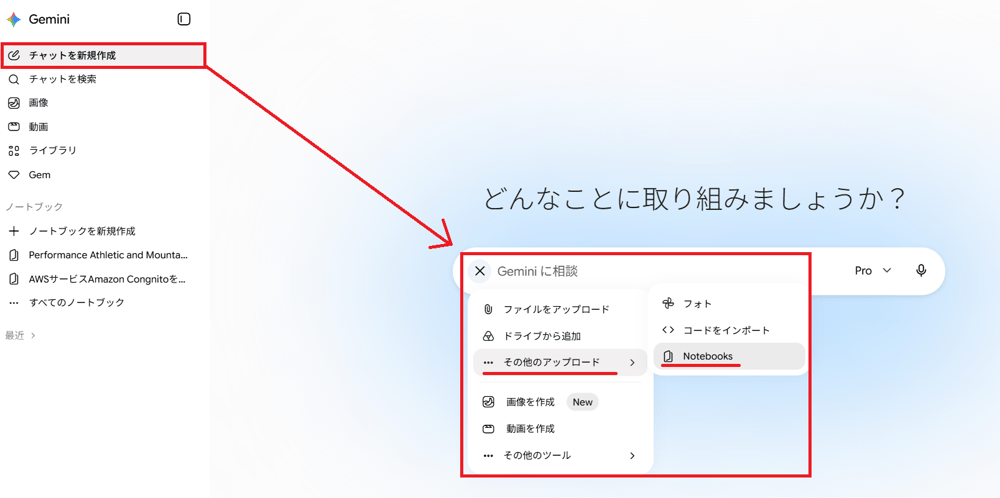Click the microphone icon in the prompt bar

pos(920,270)
